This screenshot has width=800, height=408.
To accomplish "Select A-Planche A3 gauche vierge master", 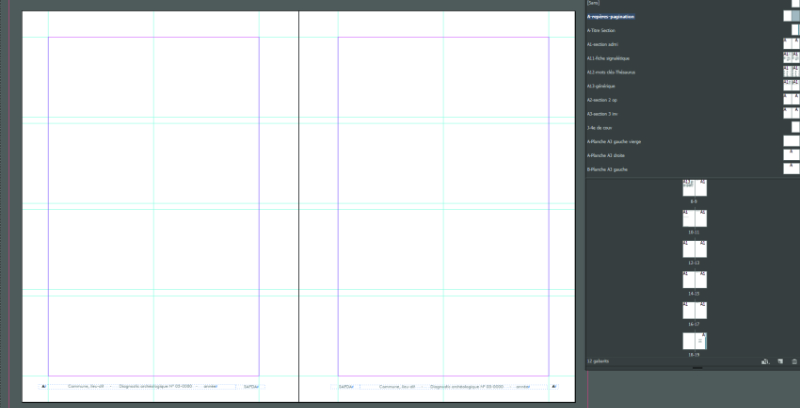I will (x=692, y=141).
